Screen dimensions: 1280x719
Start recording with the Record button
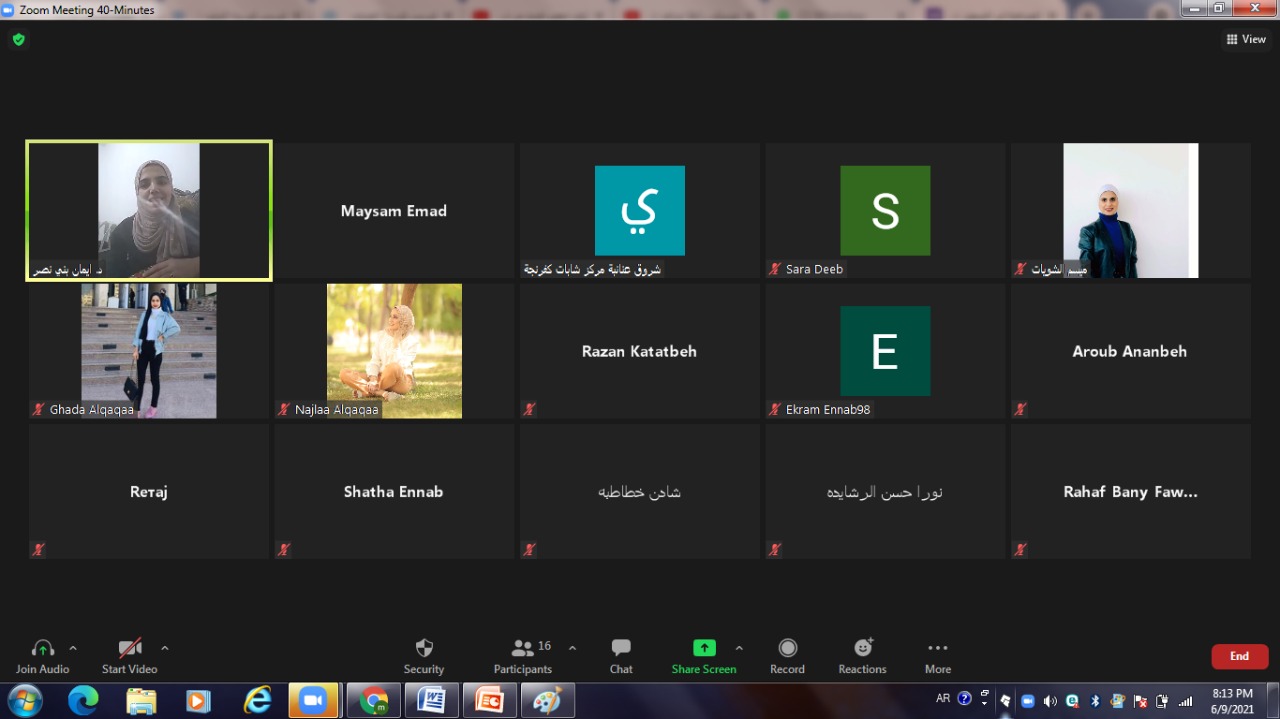(x=787, y=655)
